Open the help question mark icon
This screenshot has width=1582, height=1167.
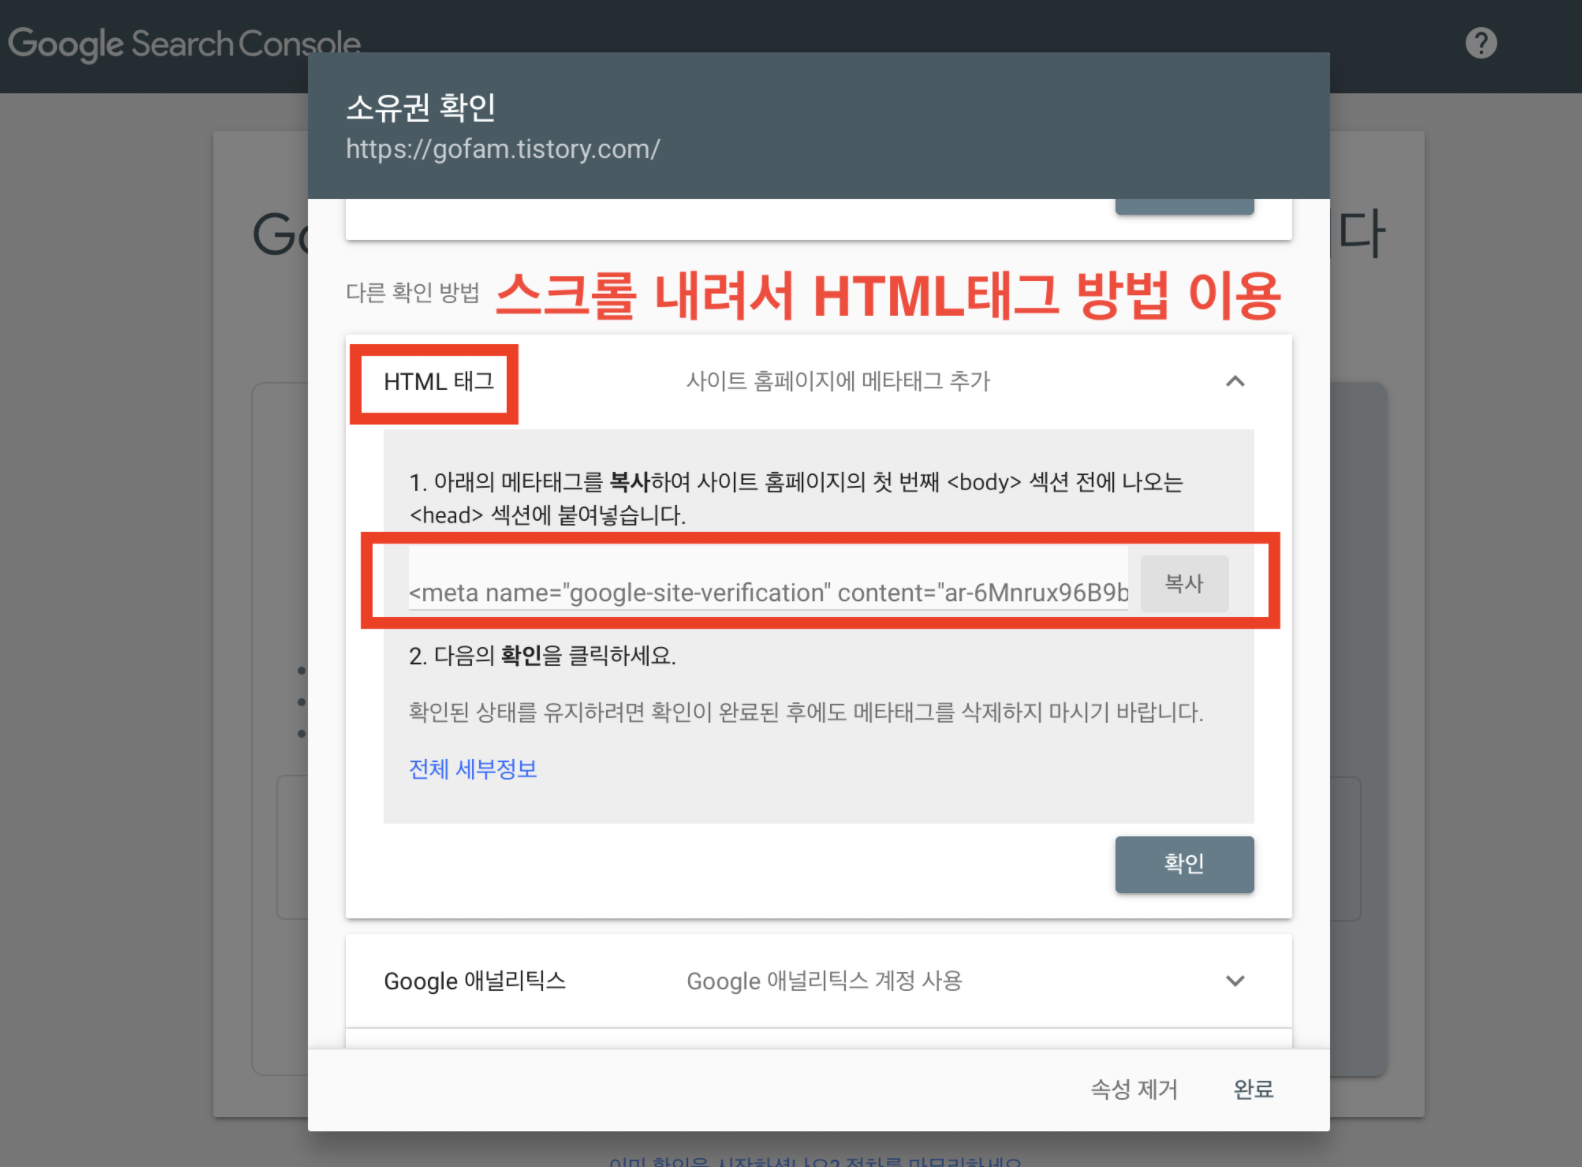[x=1481, y=43]
